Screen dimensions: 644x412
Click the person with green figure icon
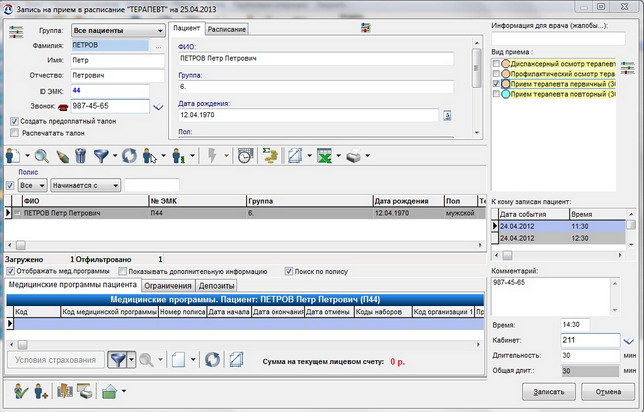click(178, 156)
